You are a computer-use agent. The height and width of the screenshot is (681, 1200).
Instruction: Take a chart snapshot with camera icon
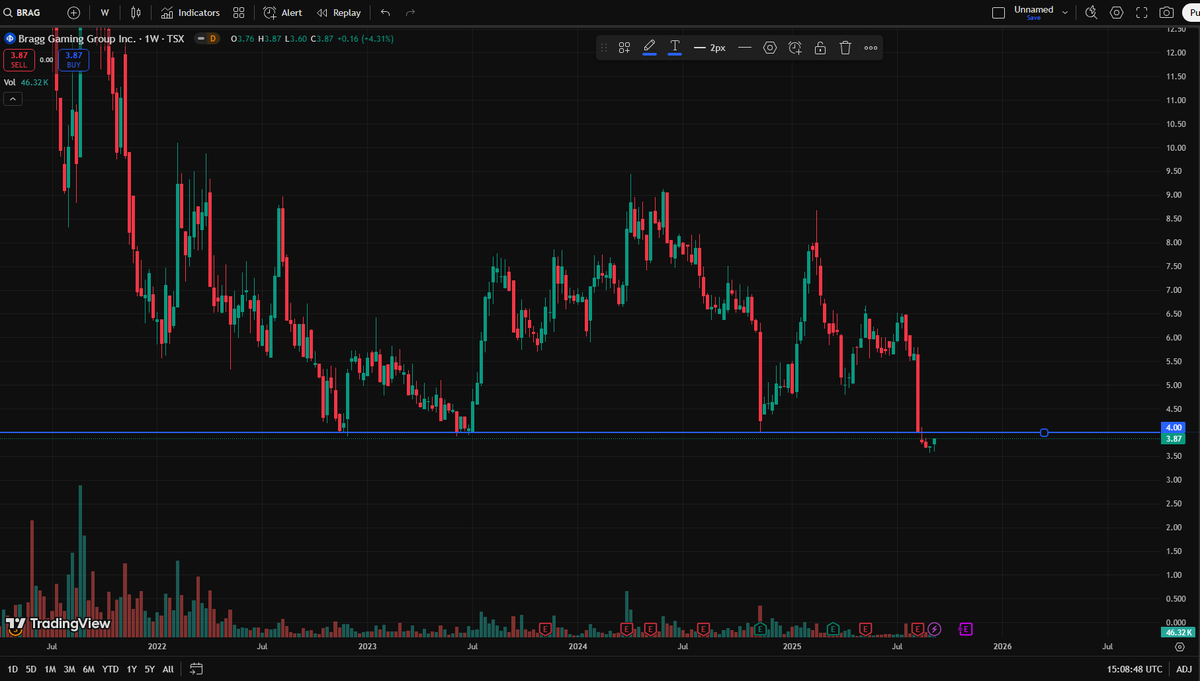click(x=1167, y=13)
